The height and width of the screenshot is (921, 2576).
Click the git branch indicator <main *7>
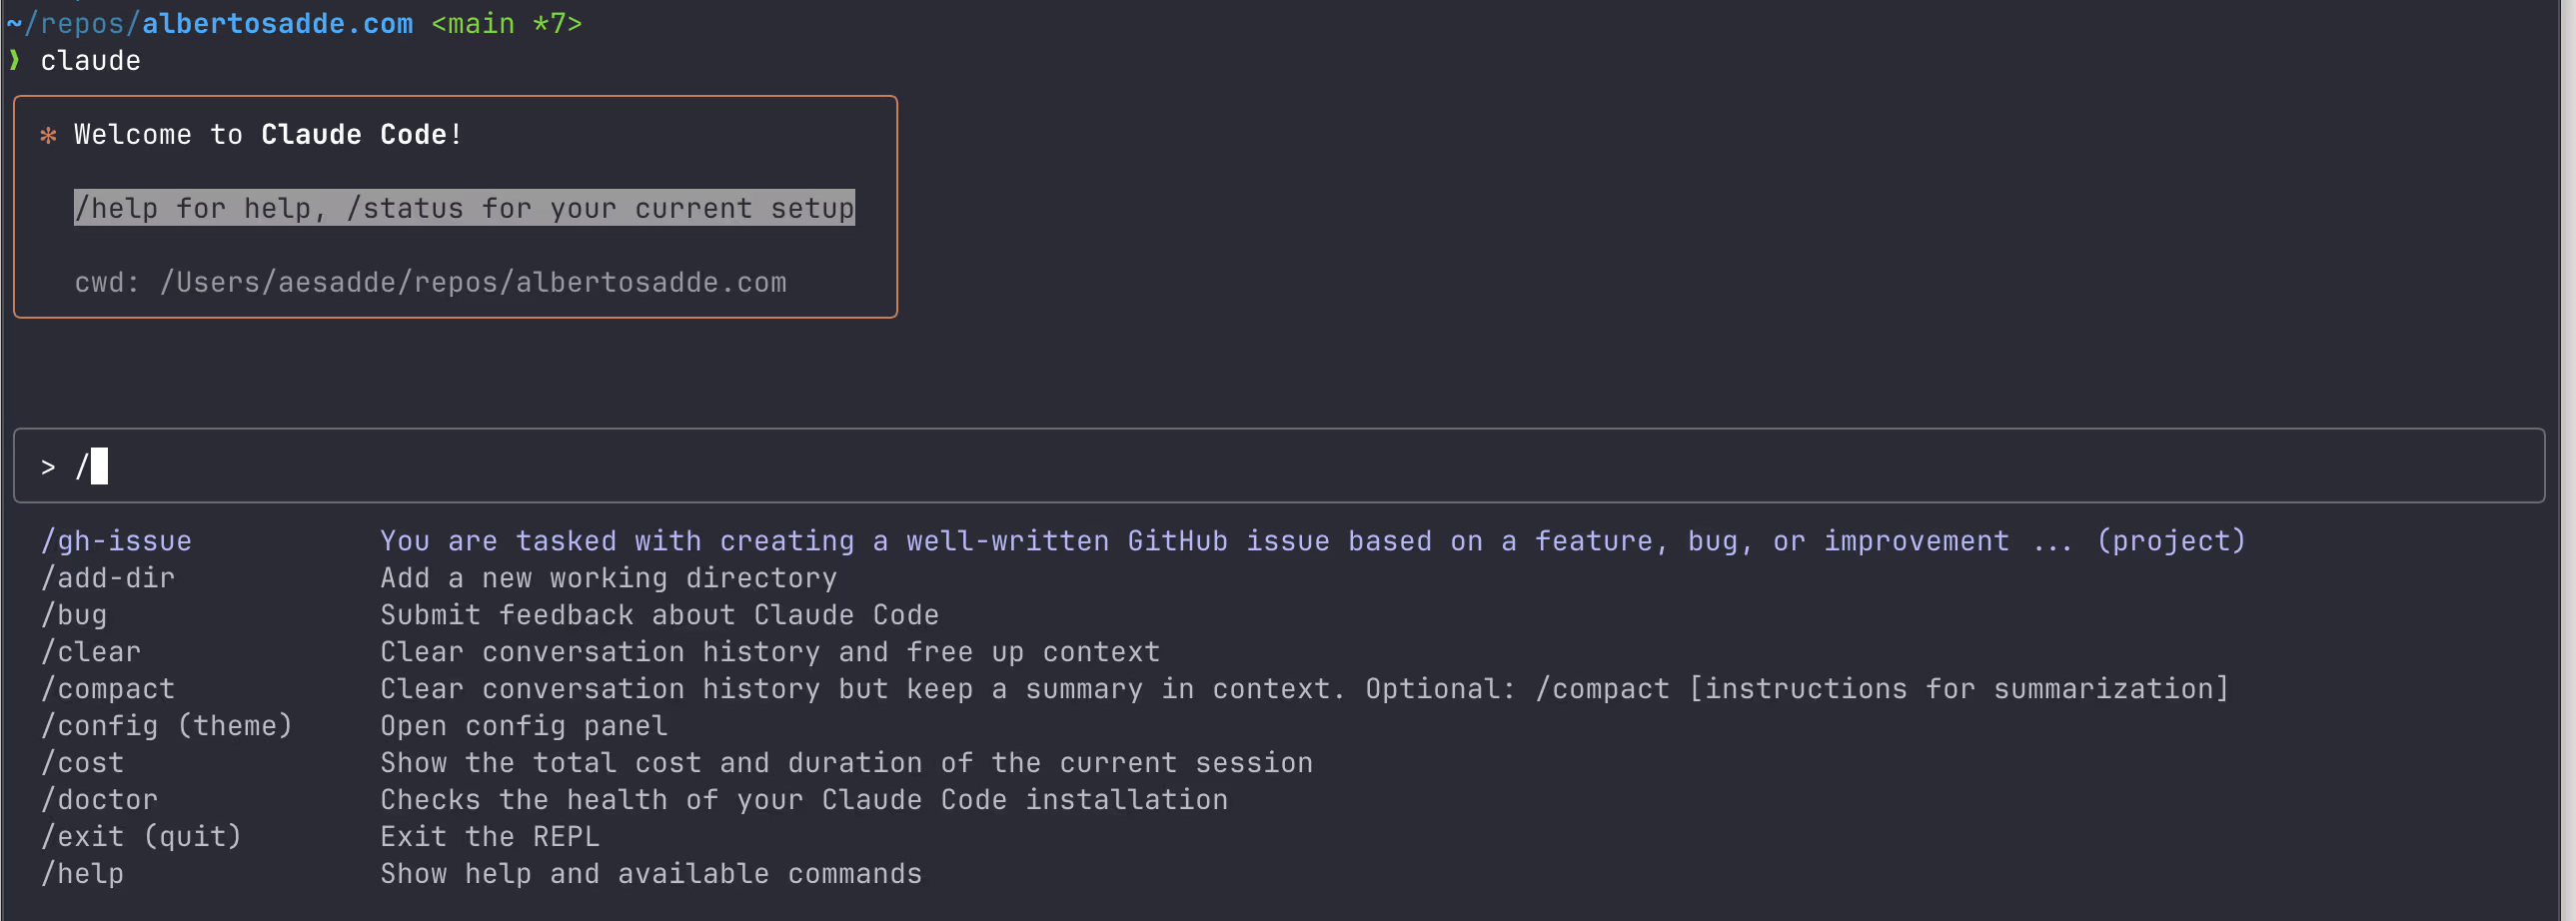[506, 23]
